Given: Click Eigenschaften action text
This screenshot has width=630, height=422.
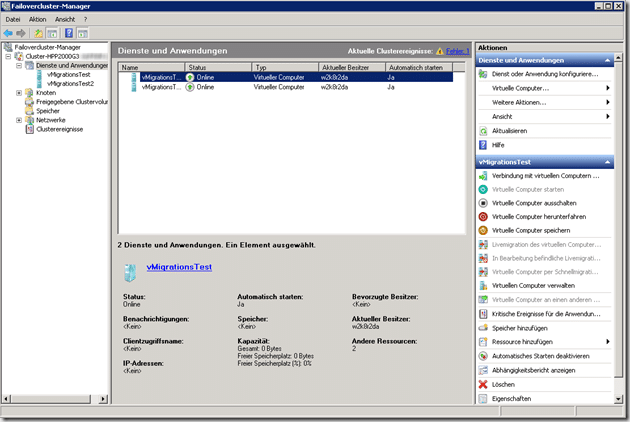Looking at the screenshot, I should click(511, 399).
